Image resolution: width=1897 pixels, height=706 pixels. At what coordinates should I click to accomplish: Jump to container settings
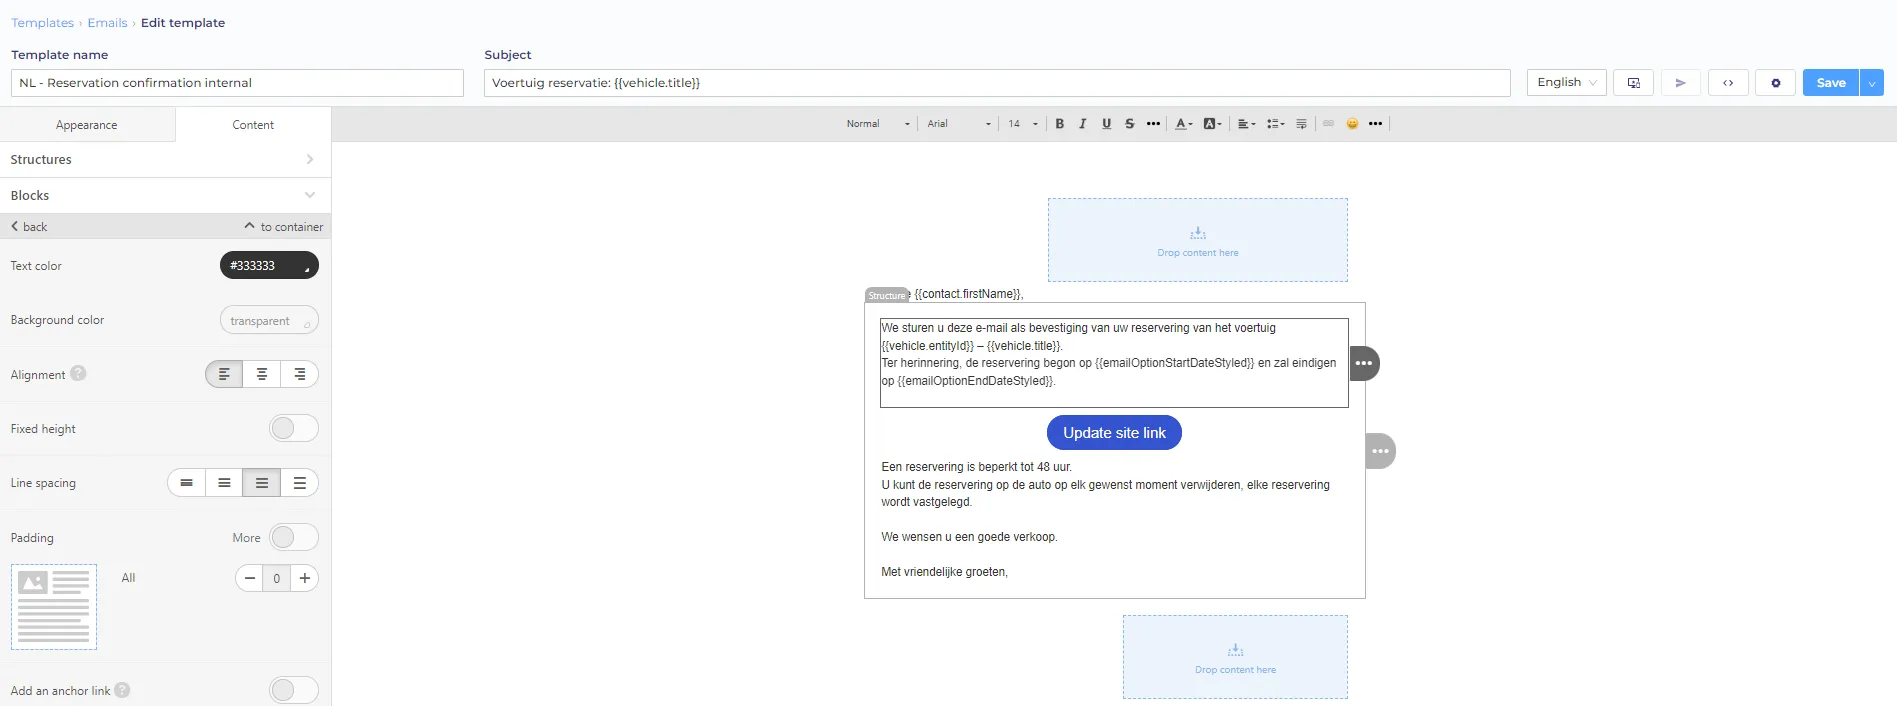pos(284,227)
